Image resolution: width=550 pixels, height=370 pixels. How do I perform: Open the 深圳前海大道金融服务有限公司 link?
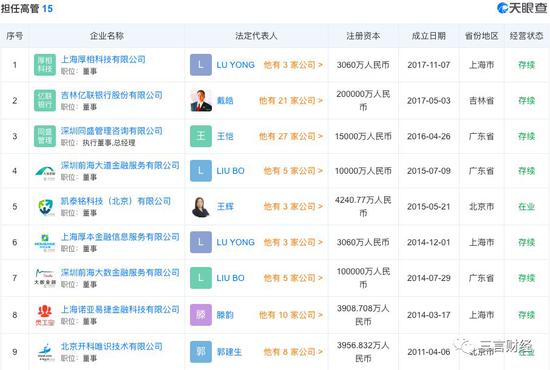[x=120, y=165]
